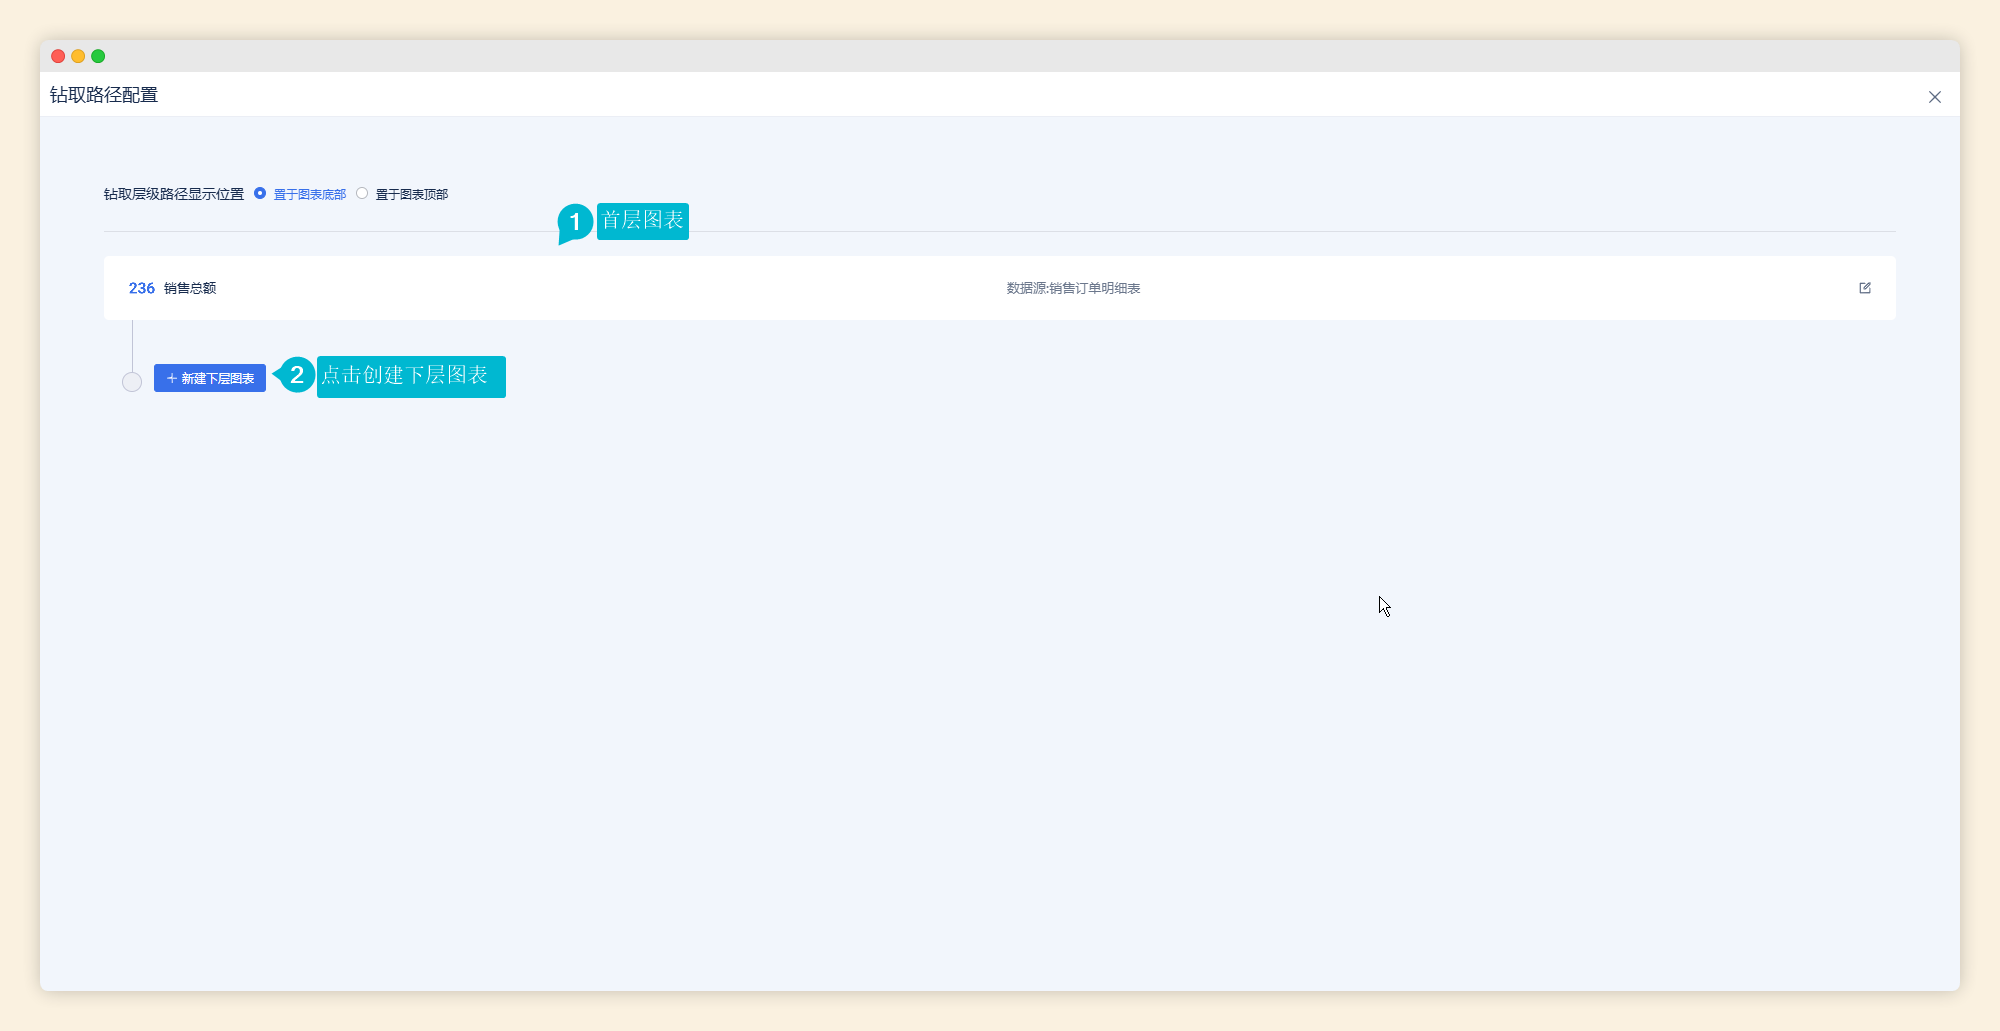This screenshot has height=1031, width=2000.
Task: Click the empty circle node beside 新建下层图表
Action: [x=132, y=382]
